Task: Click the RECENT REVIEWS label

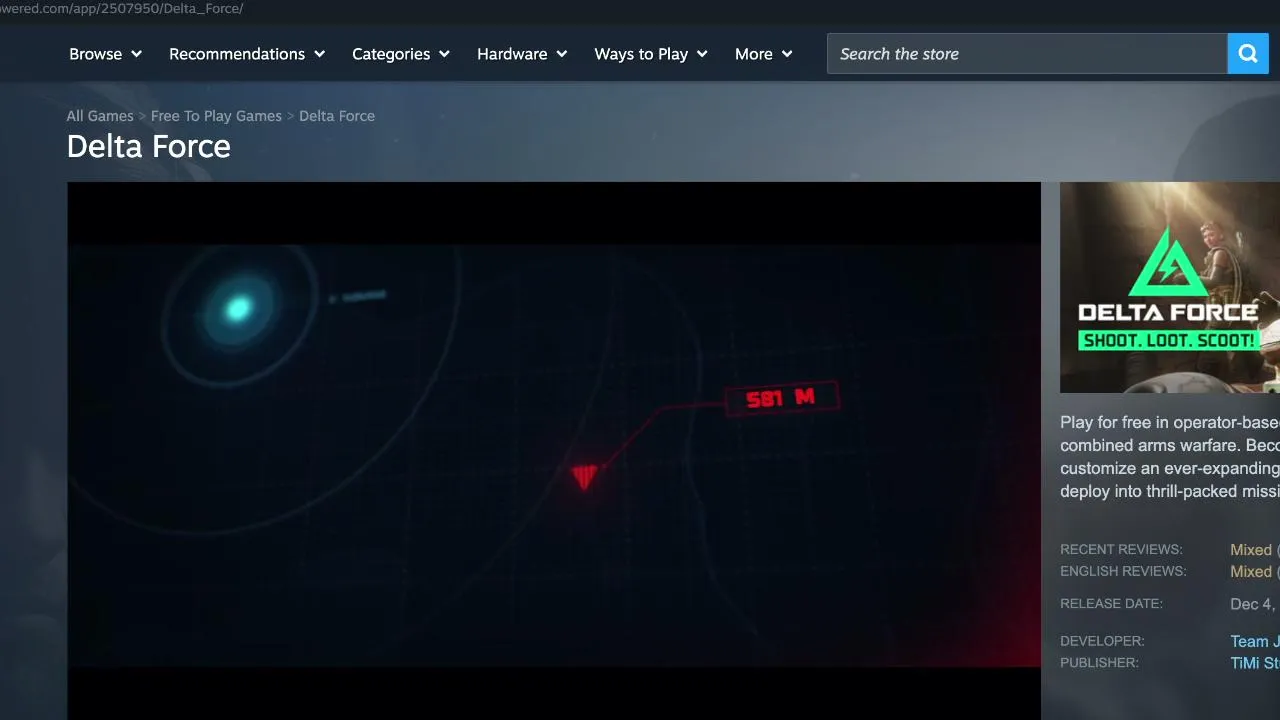Action: pyautogui.click(x=1121, y=550)
